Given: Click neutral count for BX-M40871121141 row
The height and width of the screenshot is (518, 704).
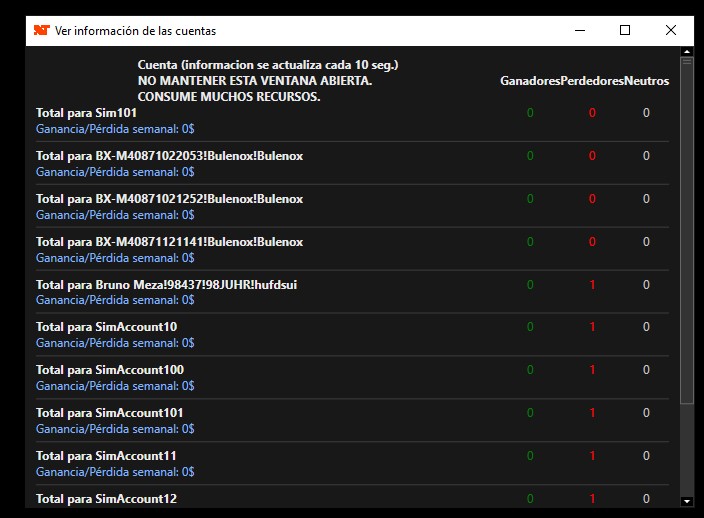Looking at the screenshot, I should [x=646, y=241].
